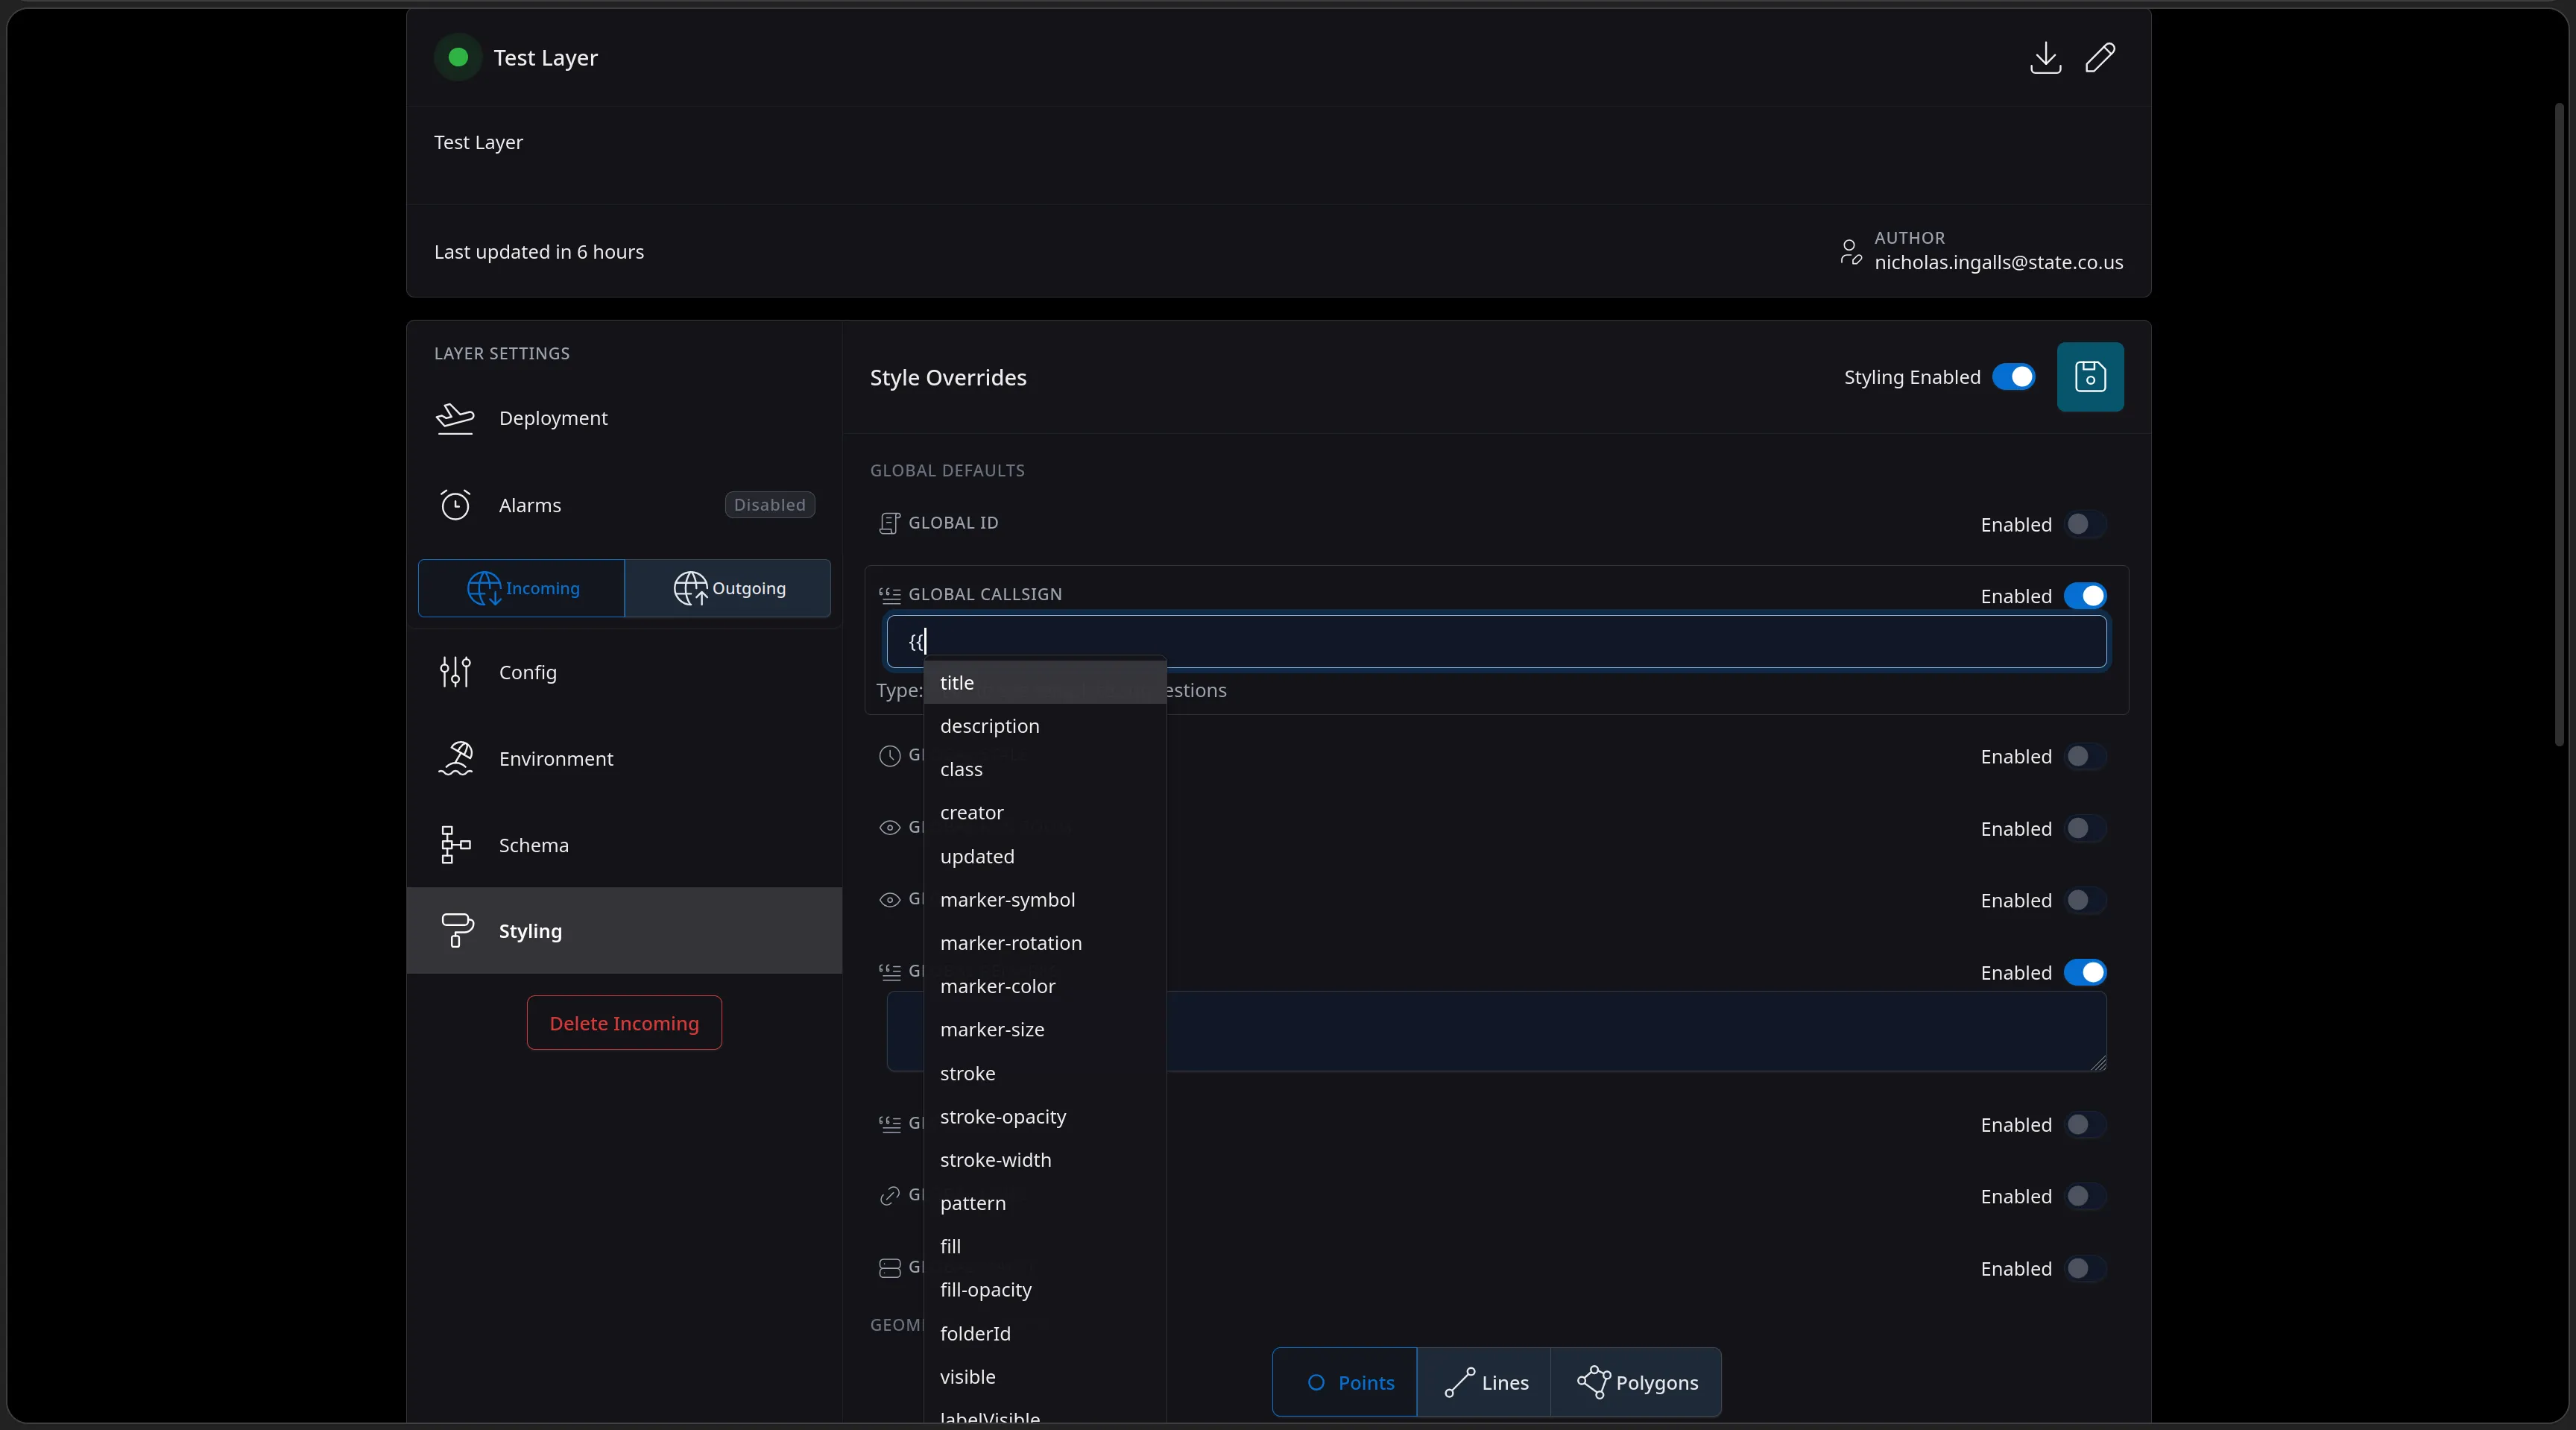Click the Global Callsign input field
2576x1430 pixels.
(1496, 642)
